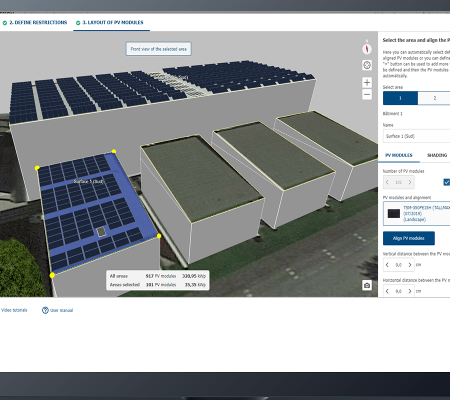This screenshot has width=450, height=400.
Task: Click the 35,35 kWp selected value
Action: [x=195, y=285]
